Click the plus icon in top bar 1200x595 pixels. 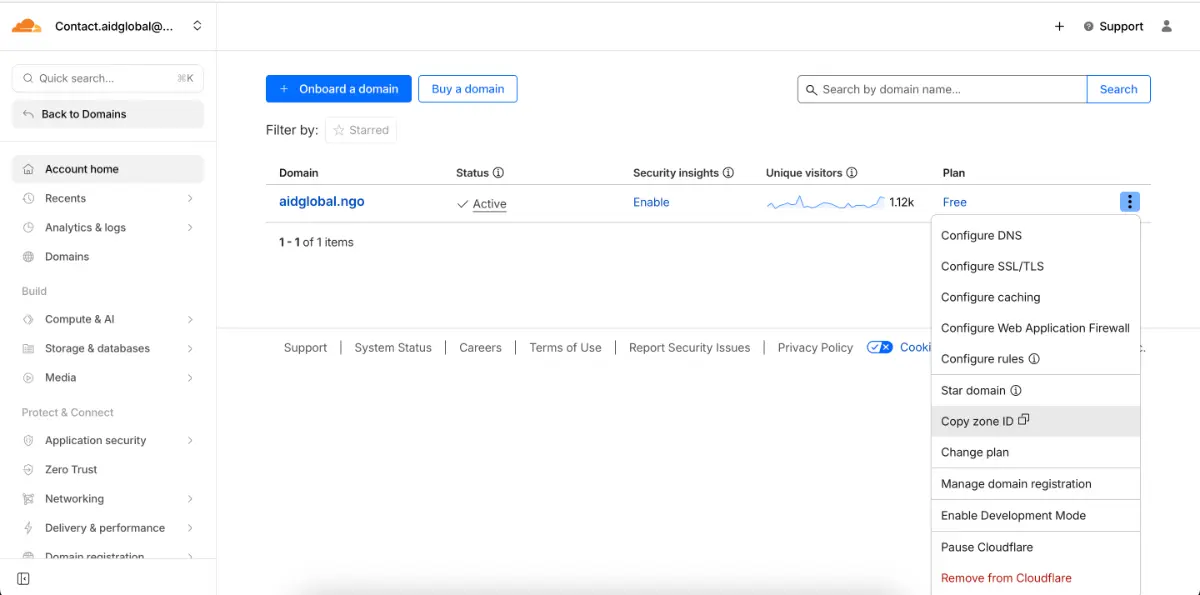point(1059,26)
